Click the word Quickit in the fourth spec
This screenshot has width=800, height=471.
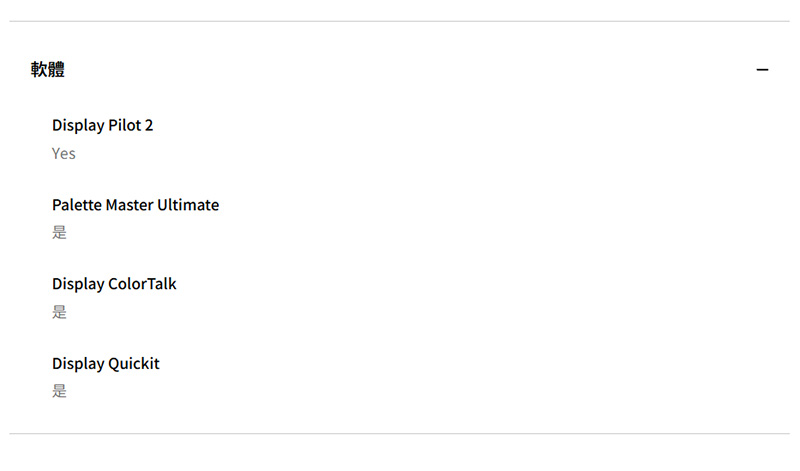pyautogui.click(x=134, y=364)
